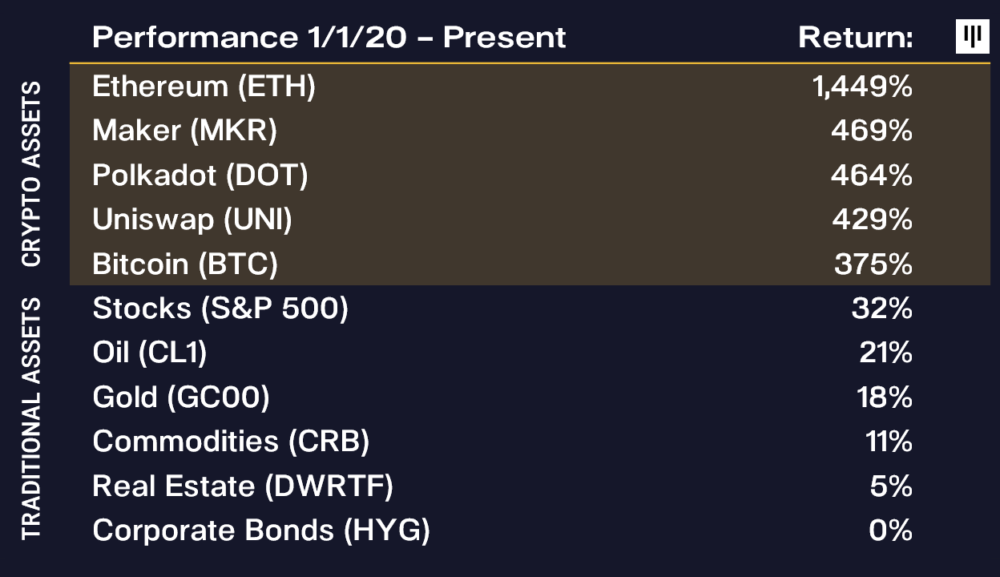Click the 375% Bitcoin return

[873, 264]
